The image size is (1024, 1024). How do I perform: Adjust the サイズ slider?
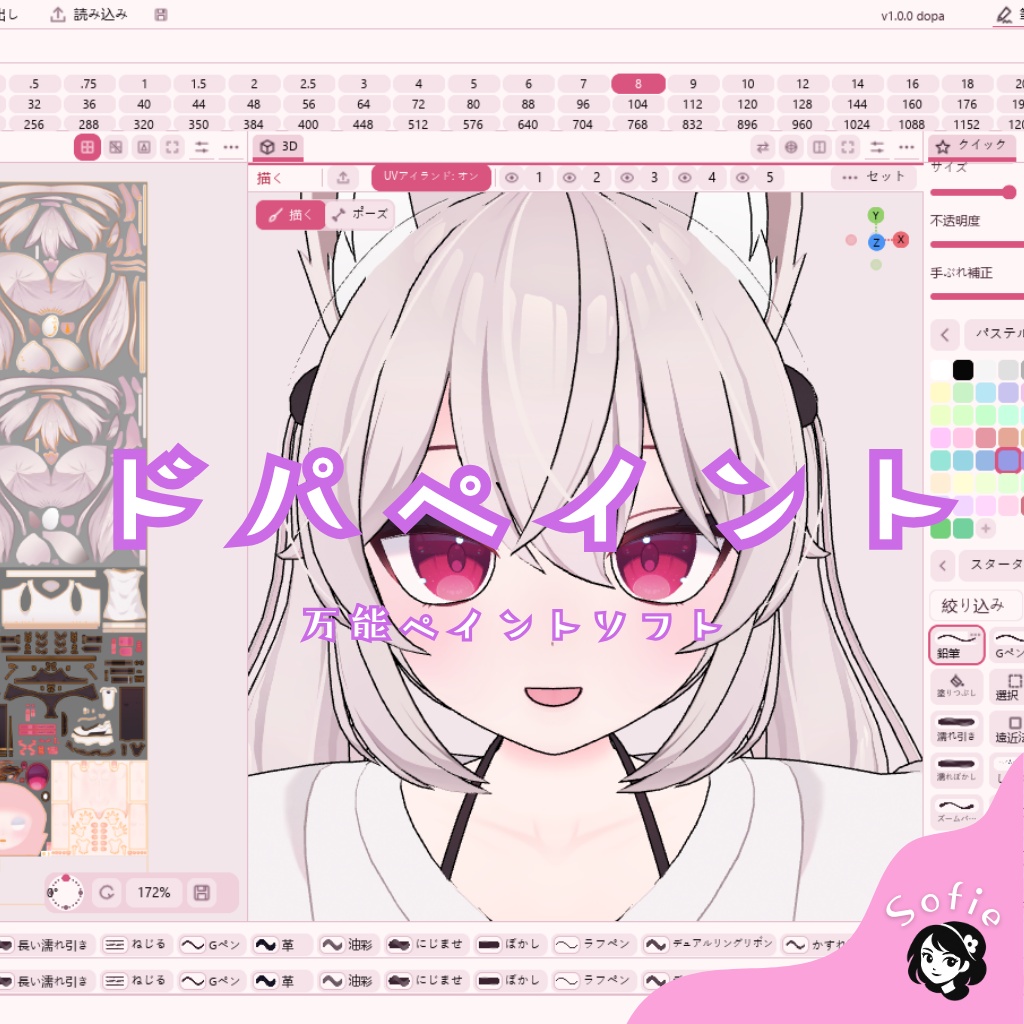(976, 192)
